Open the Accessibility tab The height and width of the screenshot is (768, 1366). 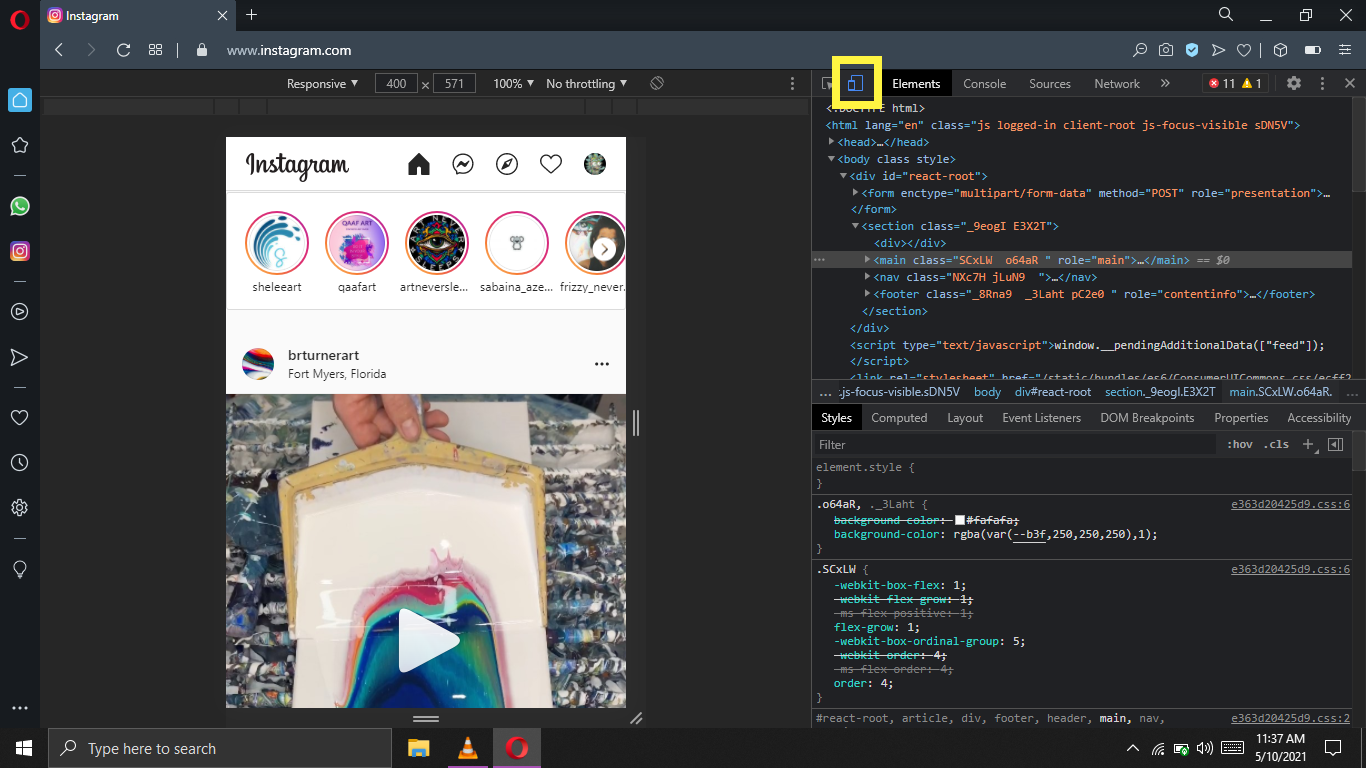point(1319,418)
